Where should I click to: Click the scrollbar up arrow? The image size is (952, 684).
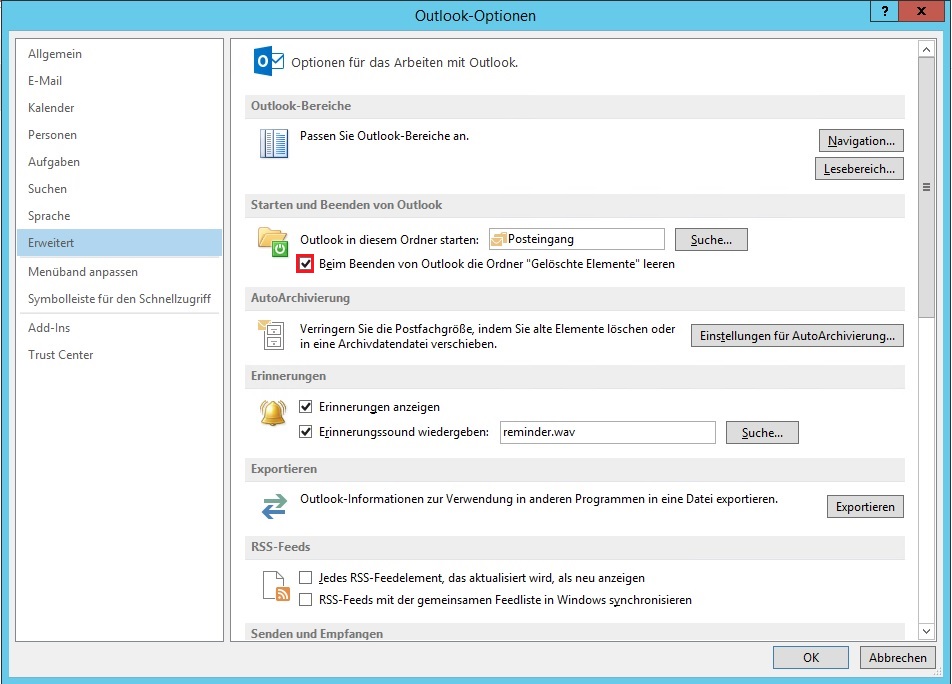[926, 49]
